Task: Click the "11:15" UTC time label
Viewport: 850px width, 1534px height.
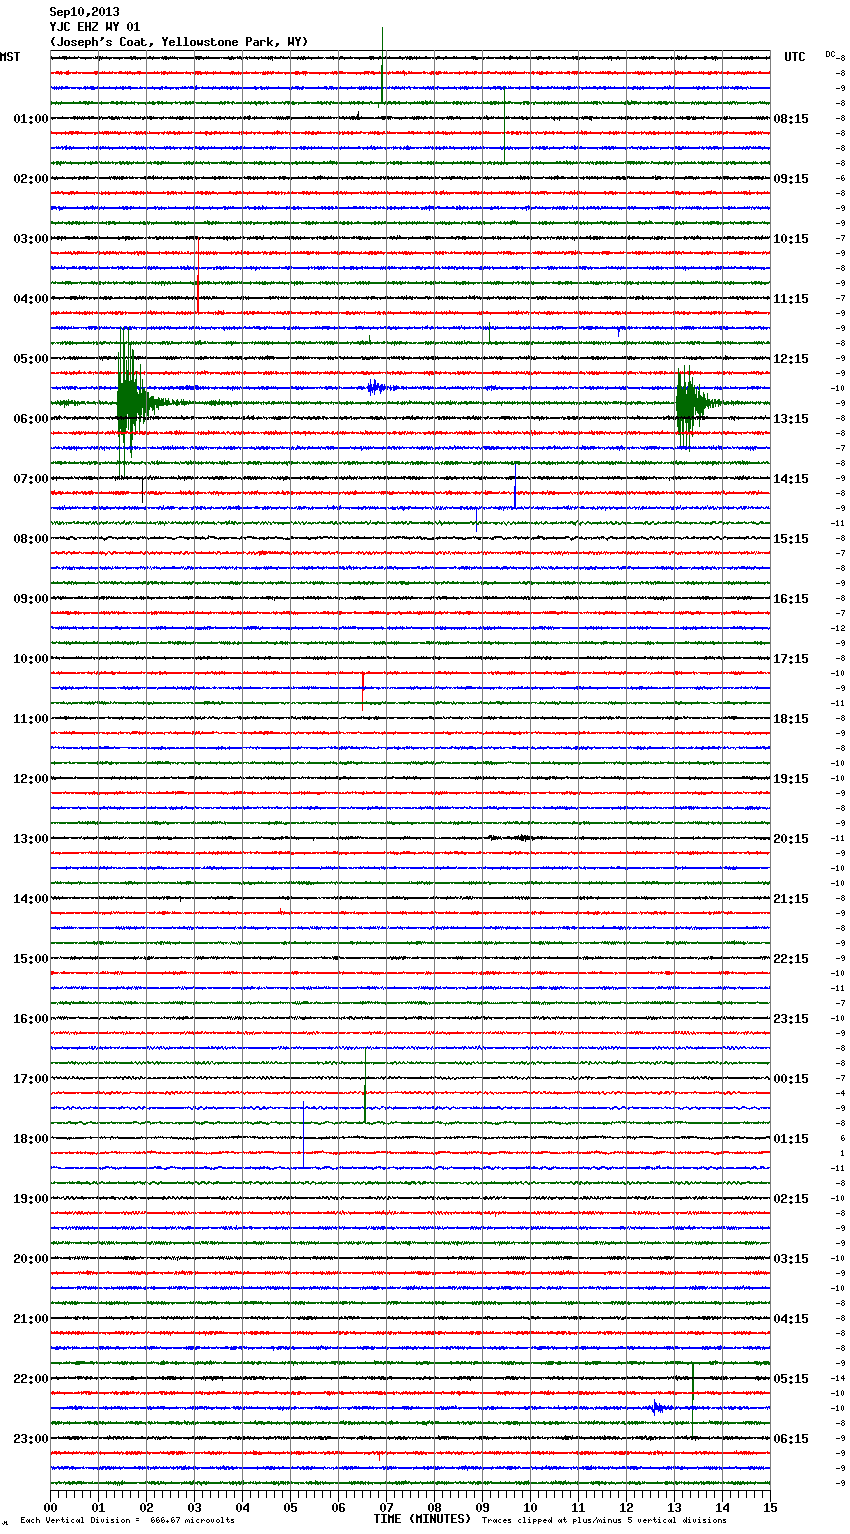Action: pyautogui.click(x=791, y=299)
